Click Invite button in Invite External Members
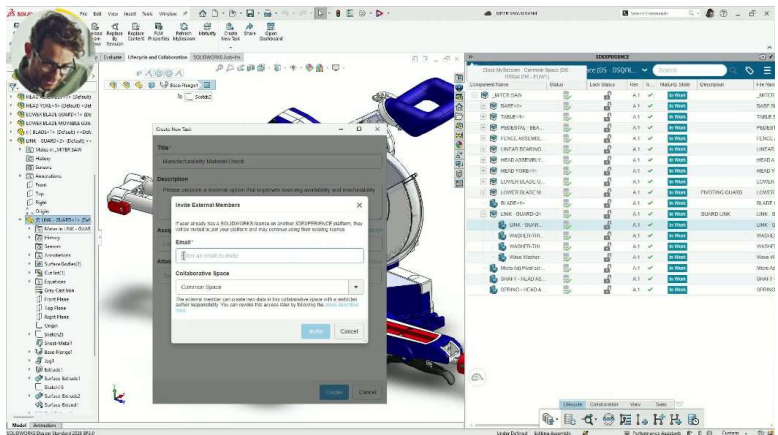This screenshot has width=778, height=435. click(x=316, y=331)
